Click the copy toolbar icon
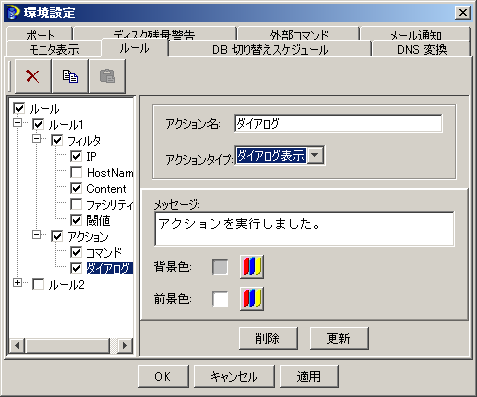The image size is (477, 397). (70, 76)
